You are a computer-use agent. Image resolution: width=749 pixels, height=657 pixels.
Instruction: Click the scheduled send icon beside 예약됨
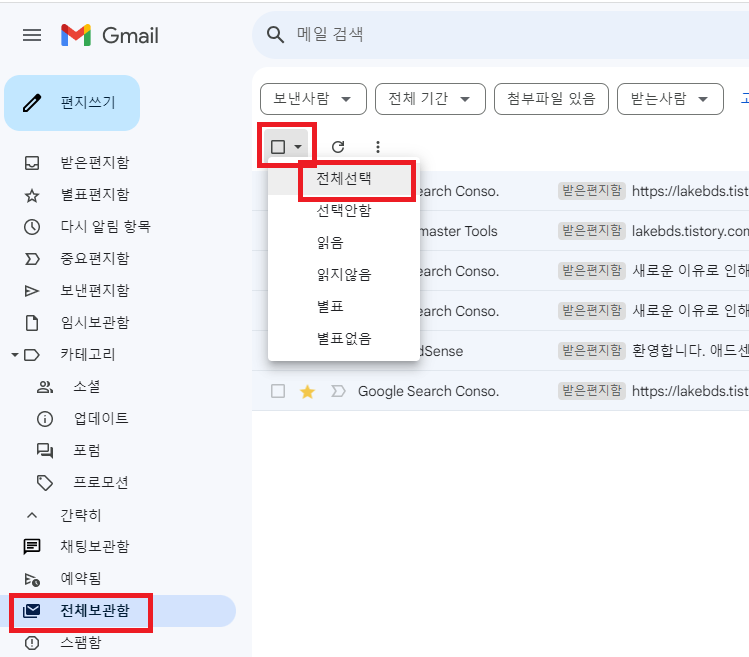32,579
